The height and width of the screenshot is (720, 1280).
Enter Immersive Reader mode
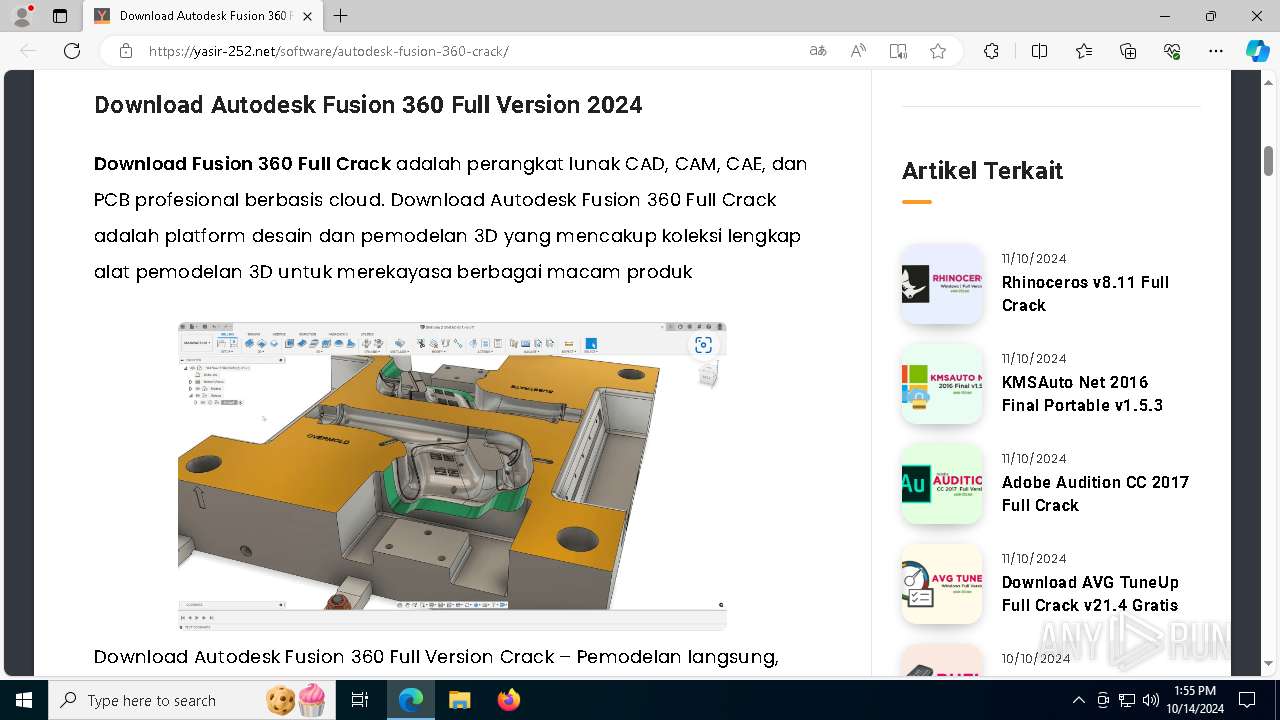pos(898,51)
